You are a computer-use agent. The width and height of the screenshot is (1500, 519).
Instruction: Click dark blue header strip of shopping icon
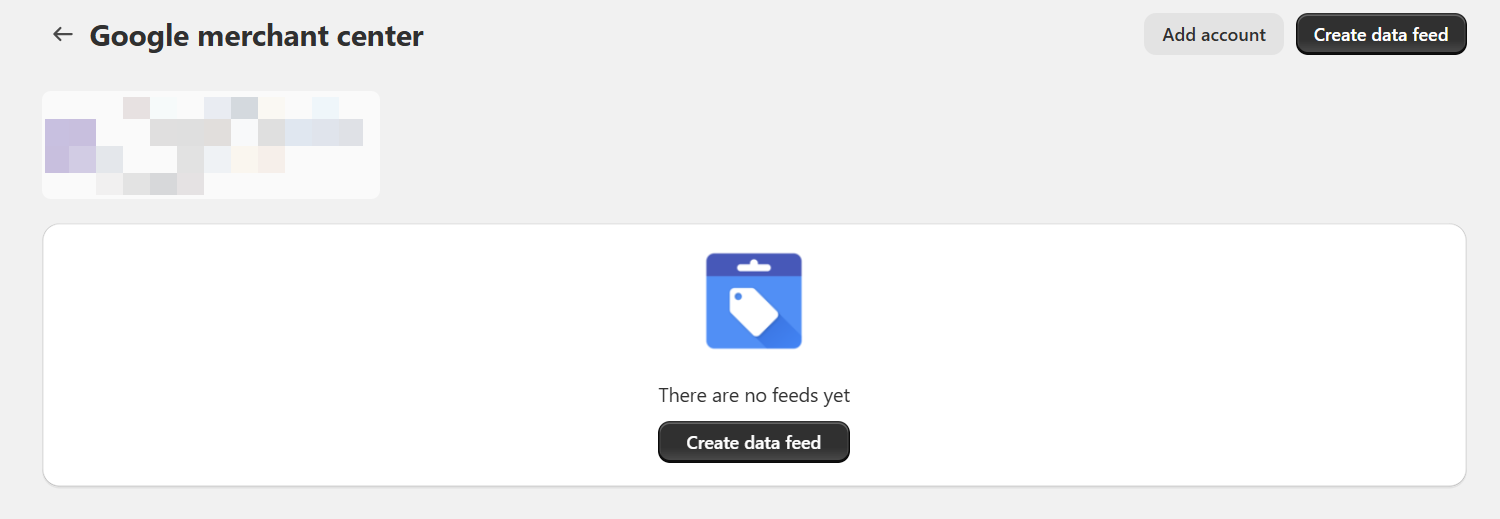tap(754, 264)
